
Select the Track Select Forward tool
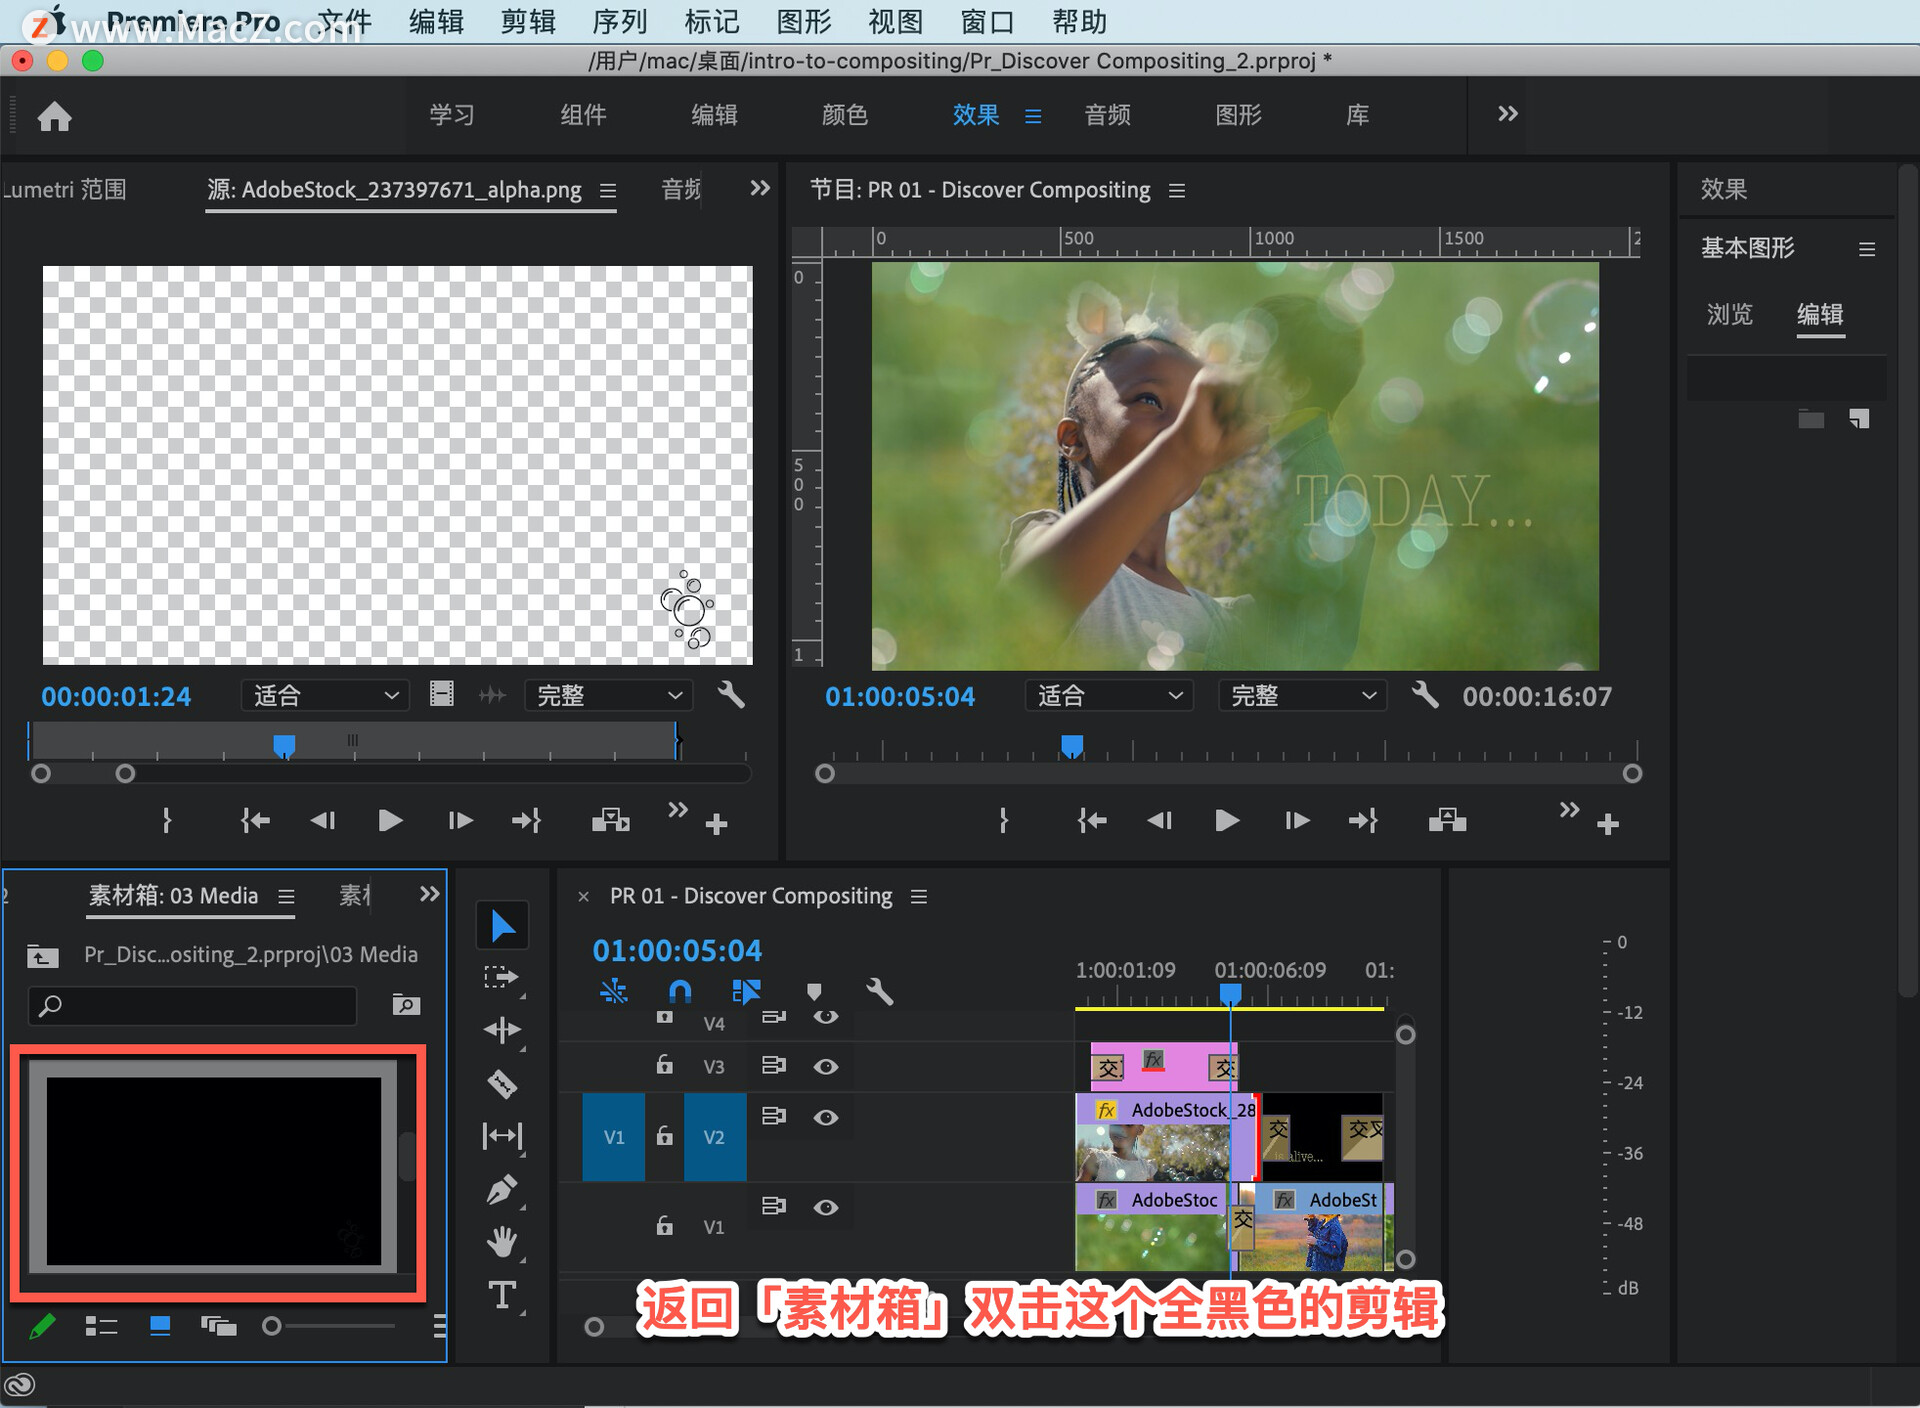tap(502, 978)
